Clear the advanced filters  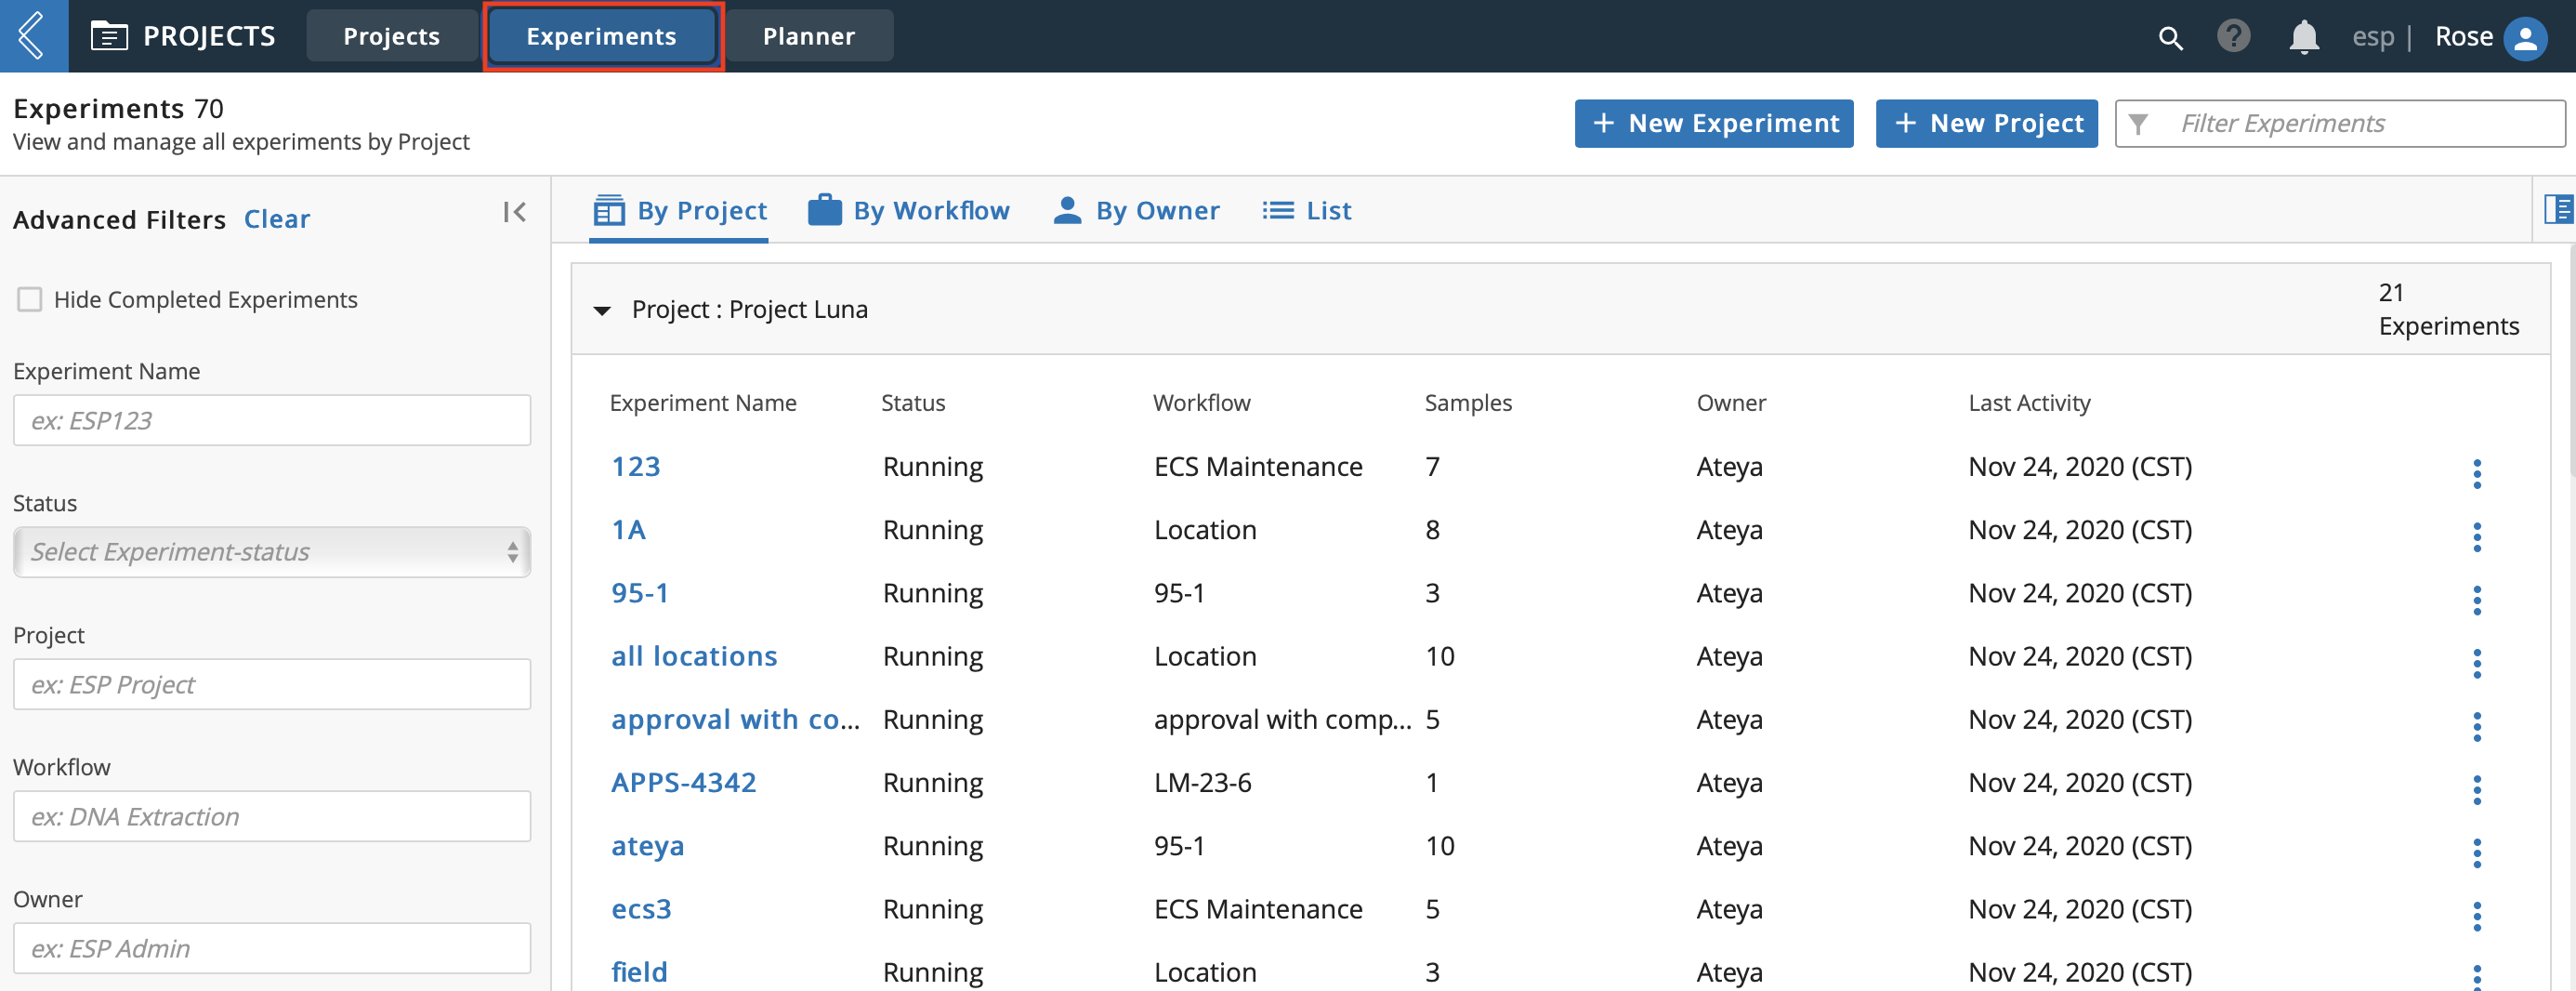point(277,219)
